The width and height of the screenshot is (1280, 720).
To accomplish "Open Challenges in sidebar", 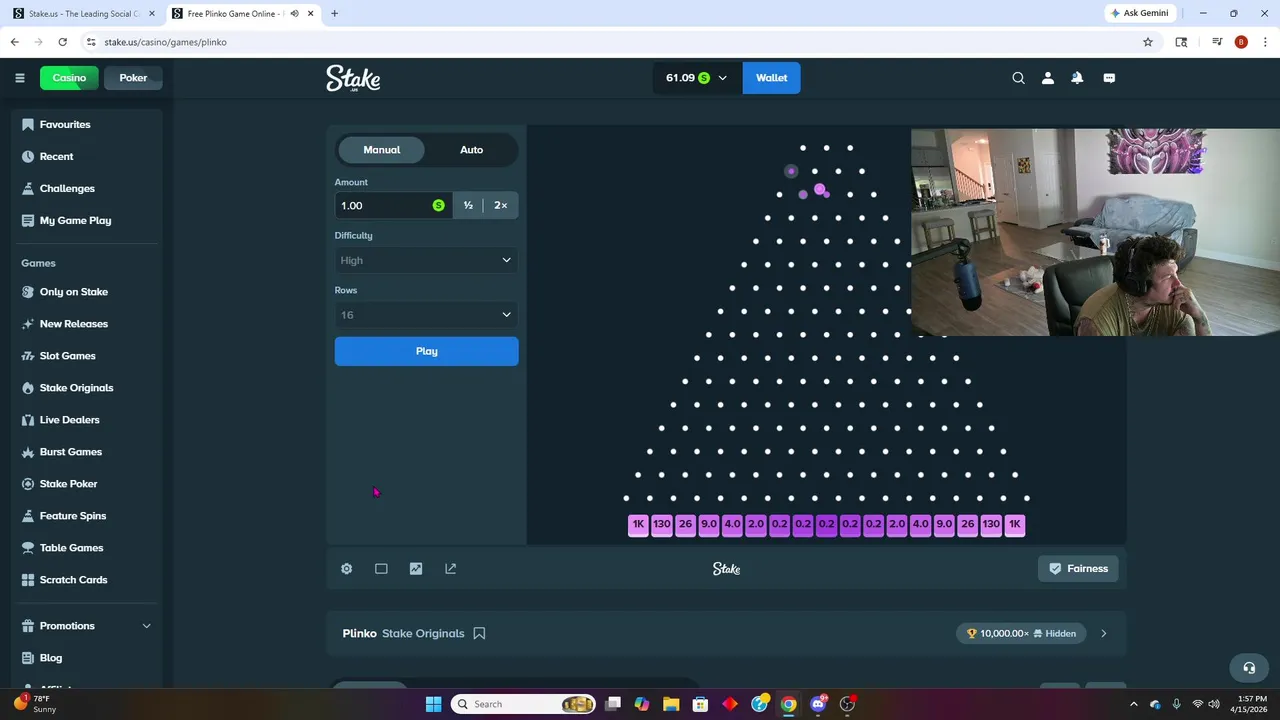I will pos(87,189).
